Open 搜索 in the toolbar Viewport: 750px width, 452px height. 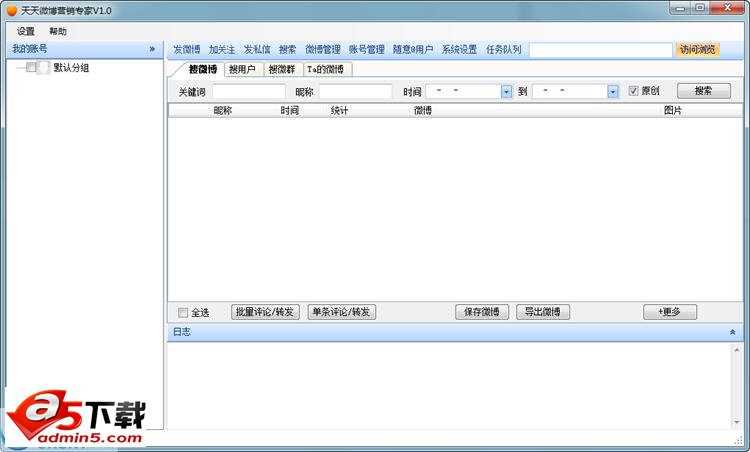click(287, 49)
